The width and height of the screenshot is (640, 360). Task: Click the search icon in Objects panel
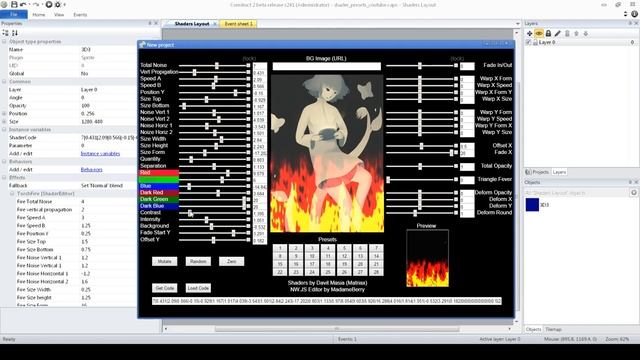click(x=633, y=192)
